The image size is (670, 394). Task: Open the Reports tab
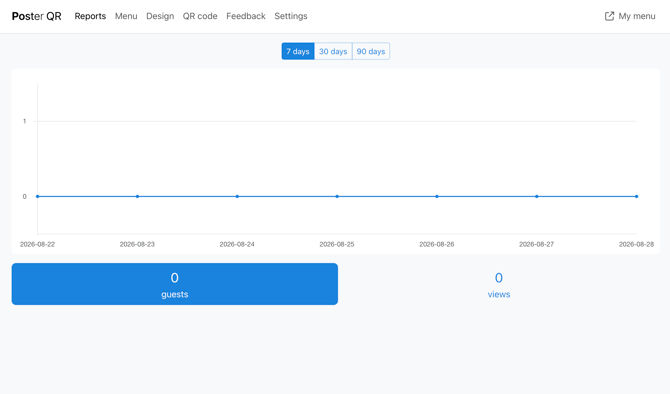pyautogui.click(x=90, y=16)
